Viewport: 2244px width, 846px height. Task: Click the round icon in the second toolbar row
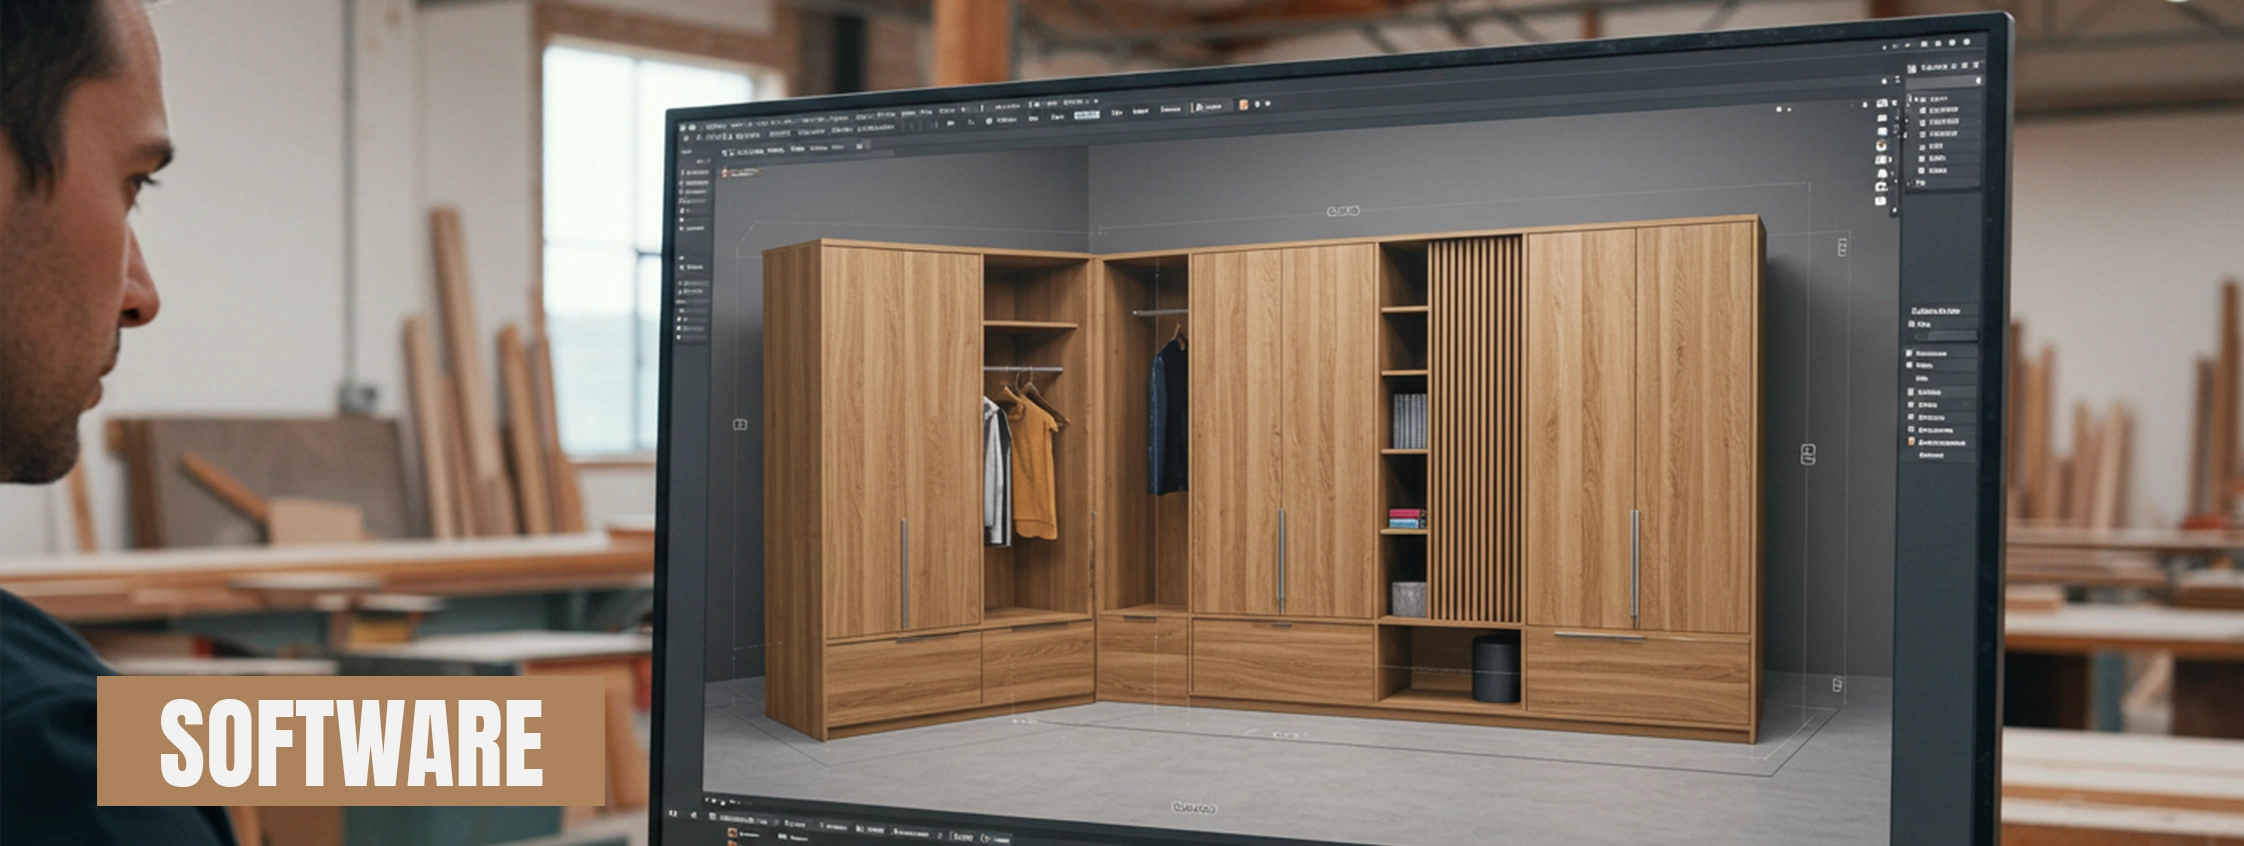coord(988,121)
